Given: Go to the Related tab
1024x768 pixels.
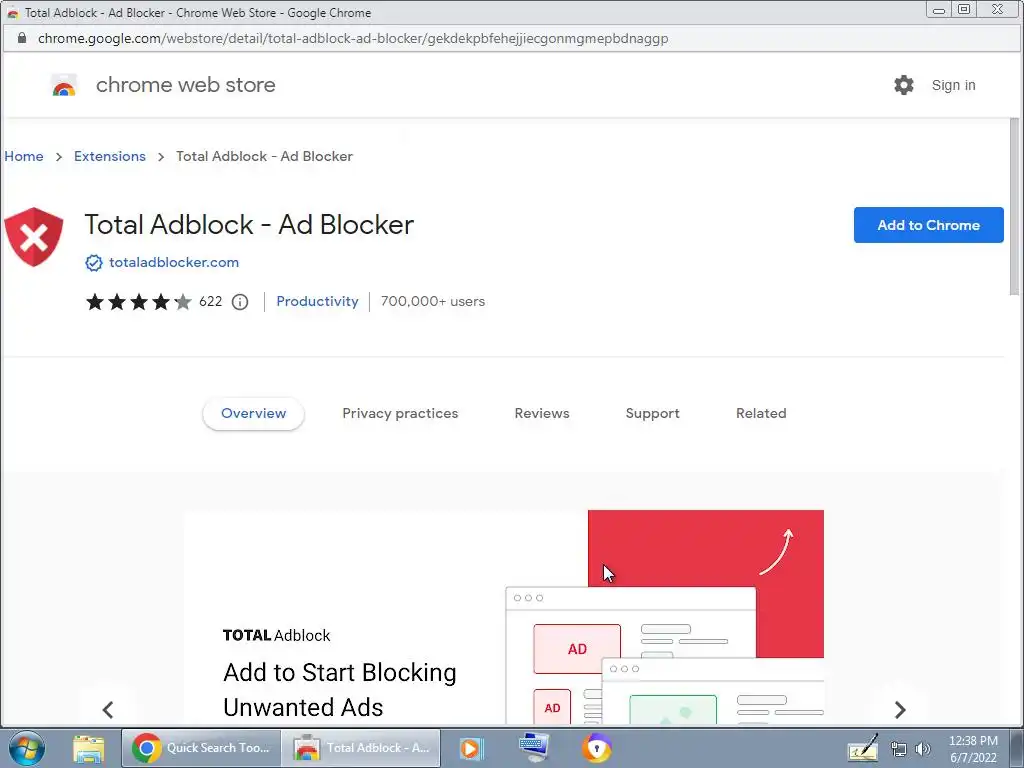Looking at the screenshot, I should (x=761, y=413).
